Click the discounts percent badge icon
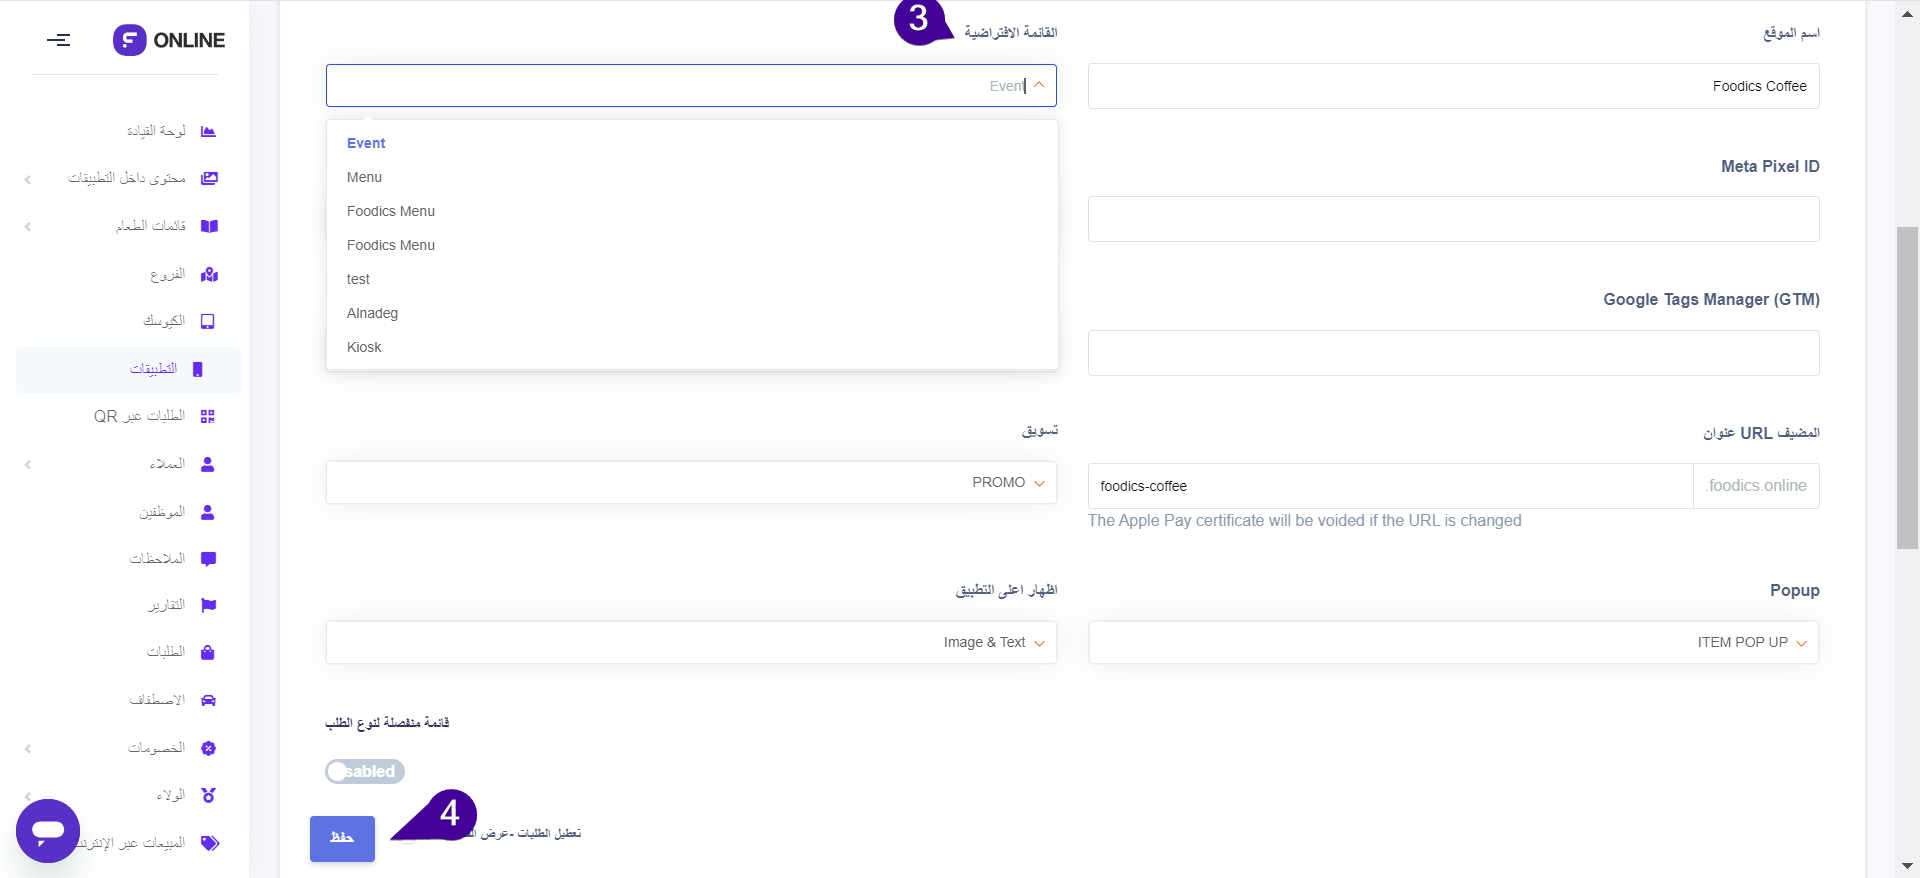 click(x=208, y=748)
